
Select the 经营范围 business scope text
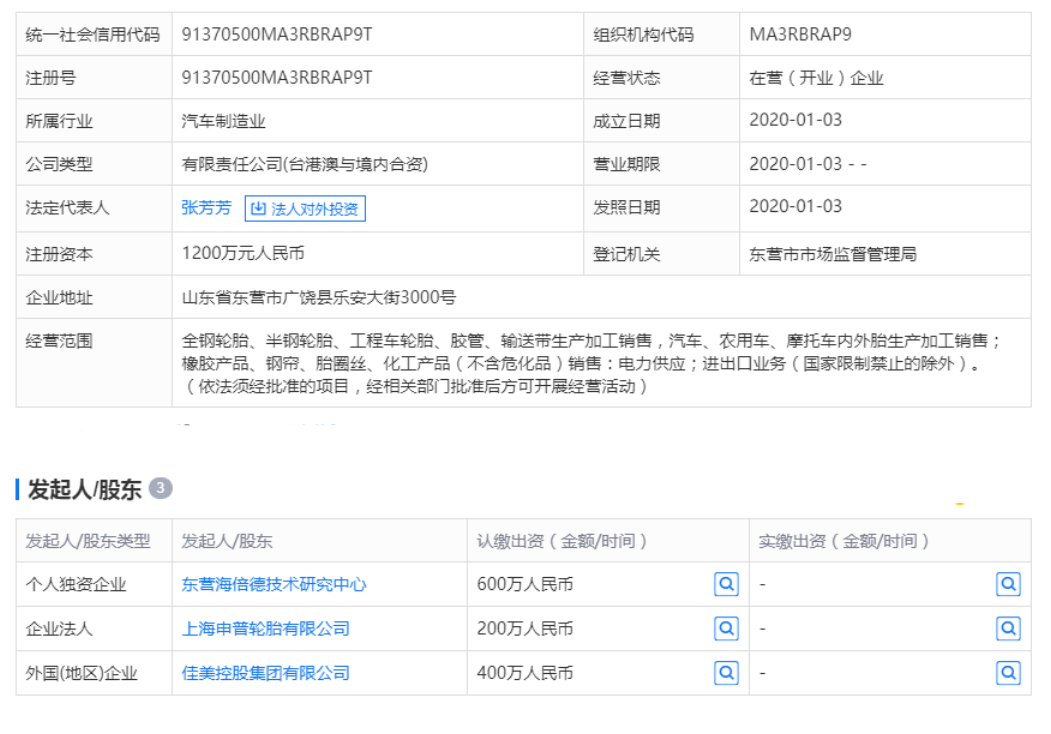(592, 363)
